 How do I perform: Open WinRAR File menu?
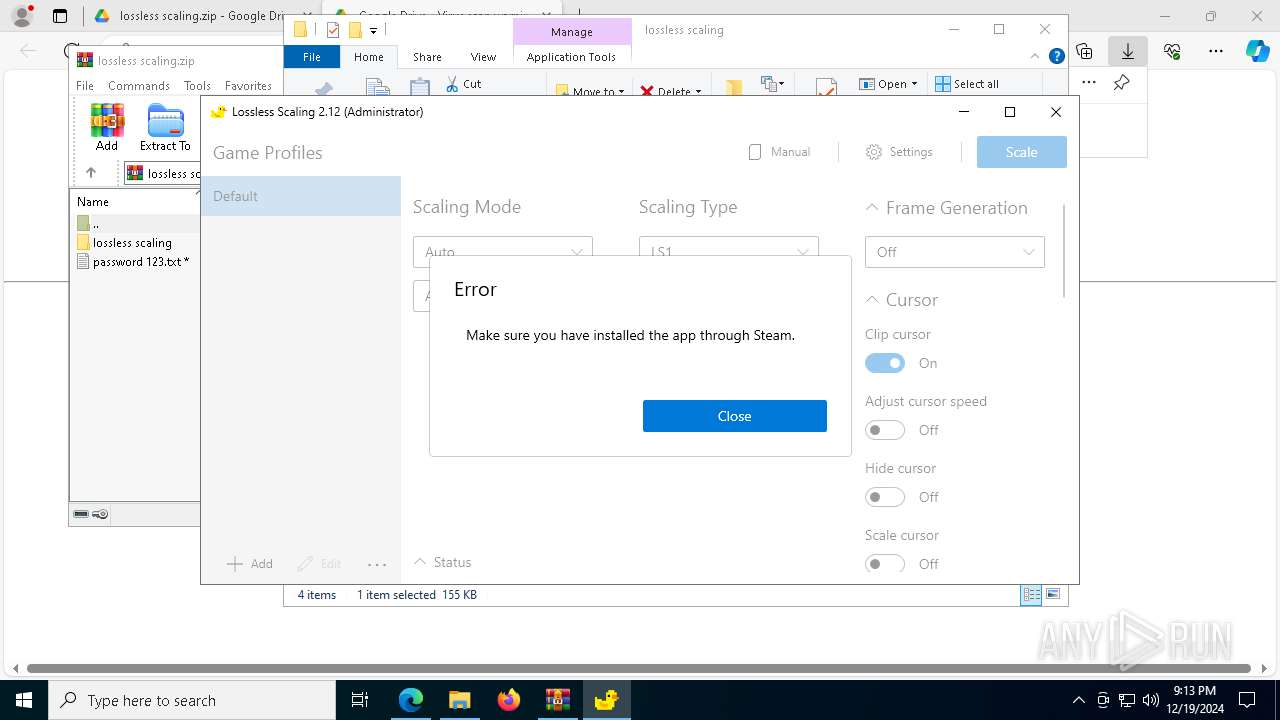point(85,86)
